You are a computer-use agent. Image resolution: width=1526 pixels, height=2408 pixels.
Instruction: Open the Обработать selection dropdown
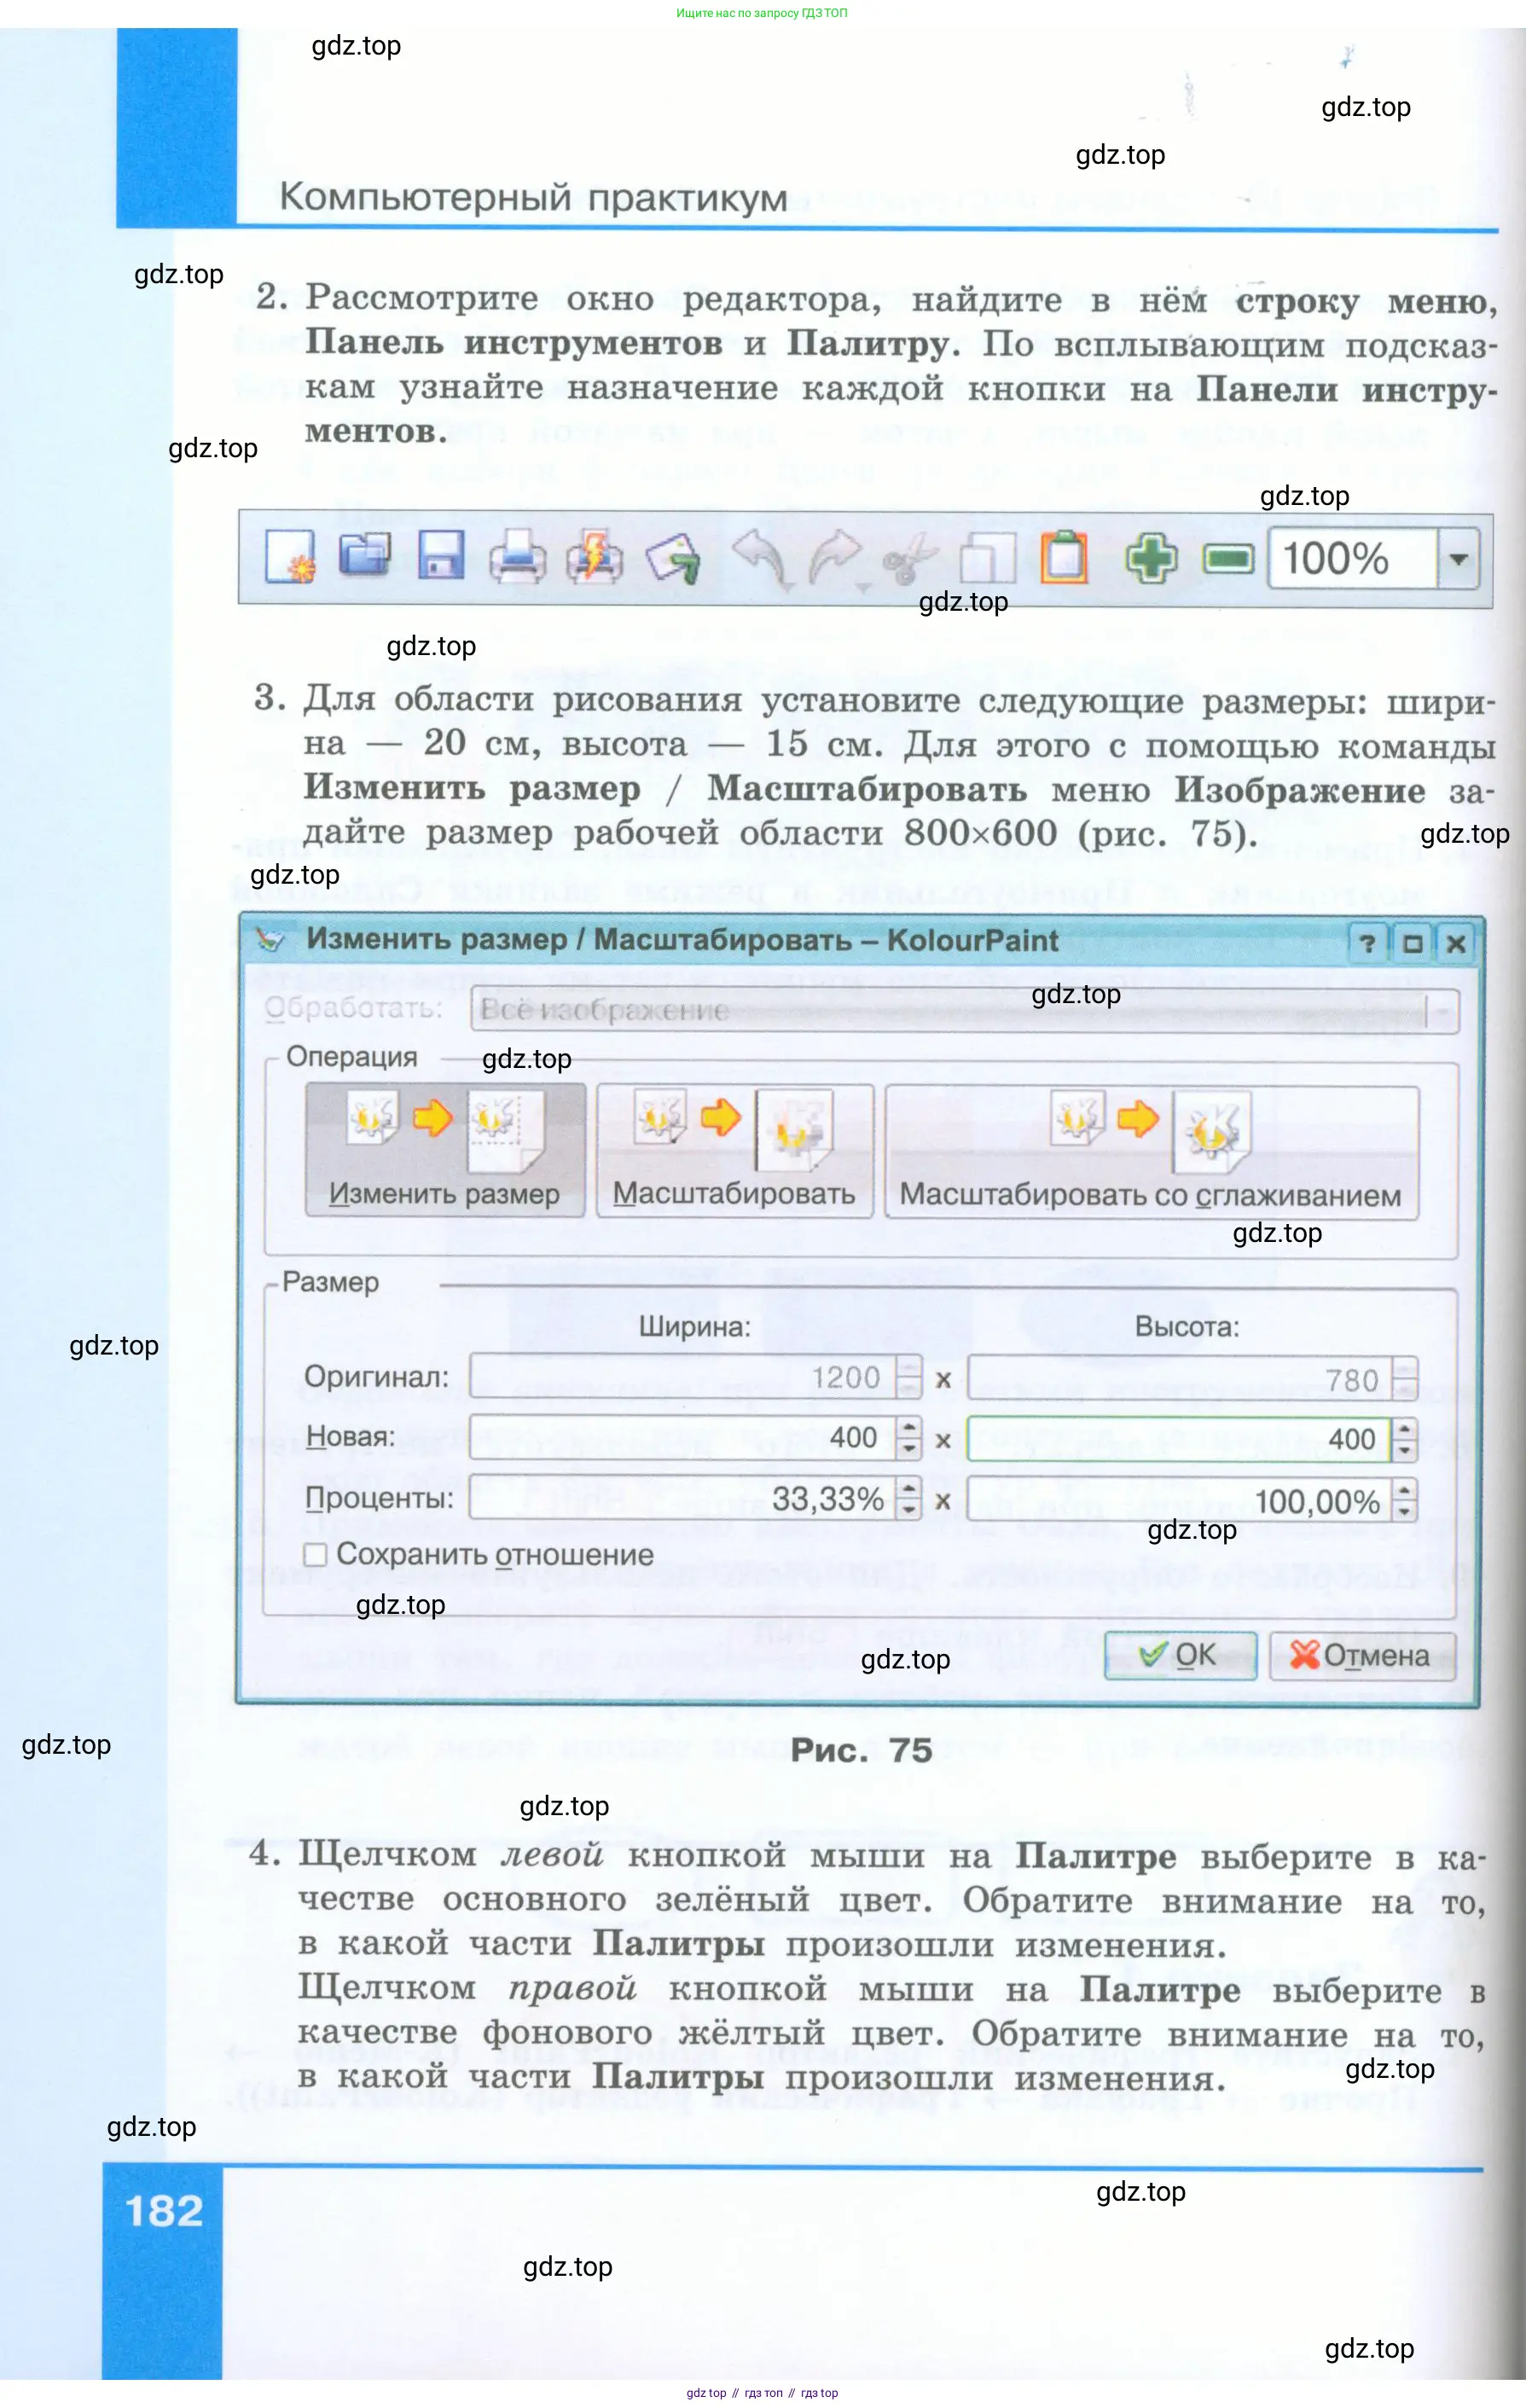coord(1445,1012)
